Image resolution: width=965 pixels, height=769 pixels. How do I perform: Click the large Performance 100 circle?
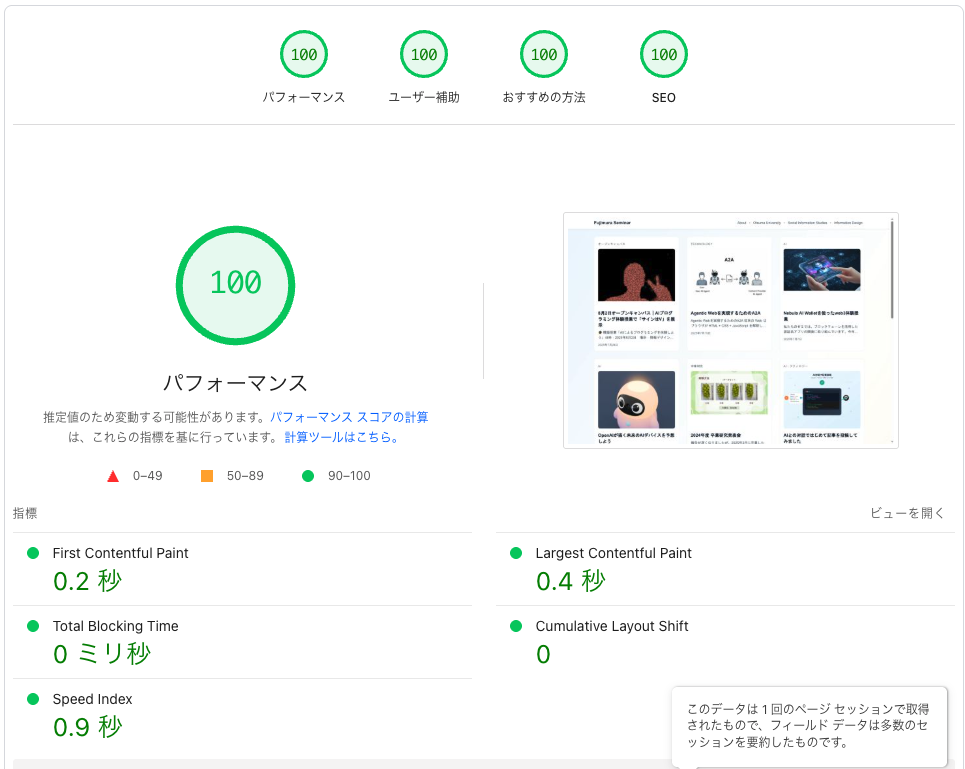point(235,285)
